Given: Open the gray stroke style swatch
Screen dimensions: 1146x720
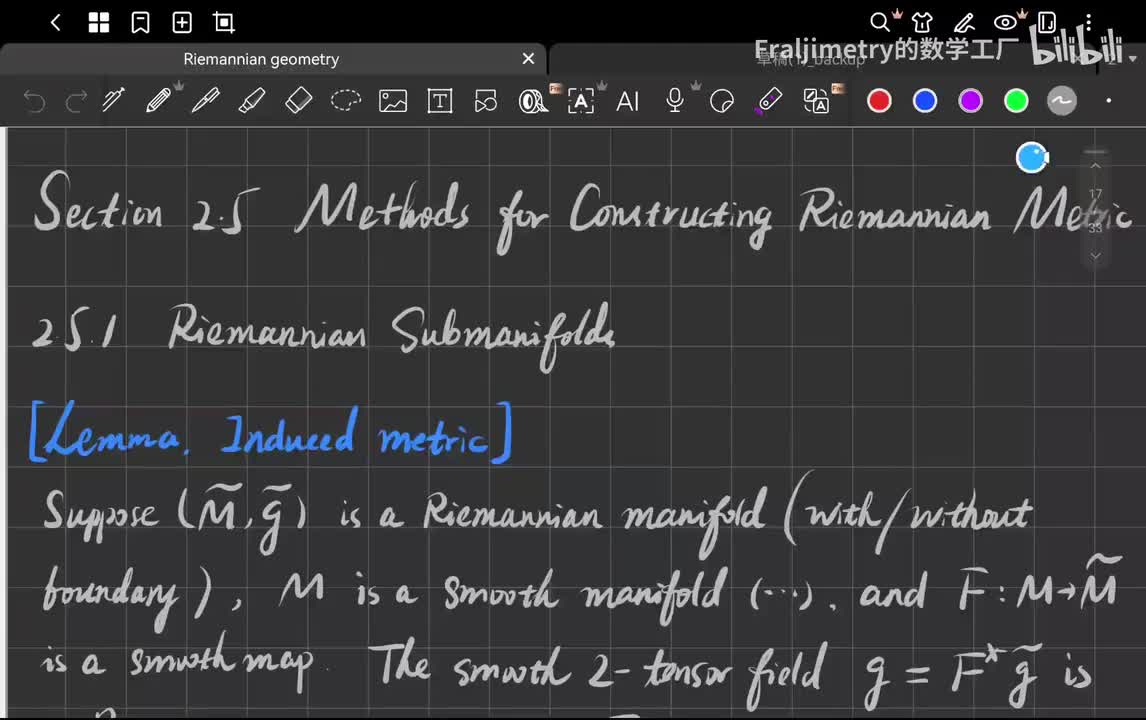Looking at the screenshot, I should 1061,101.
